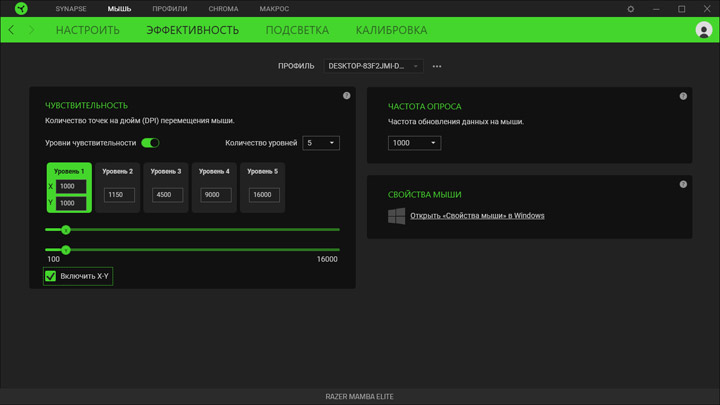Click the 1150 DPI field
This screenshot has width=720, height=405.
(x=119, y=195)
